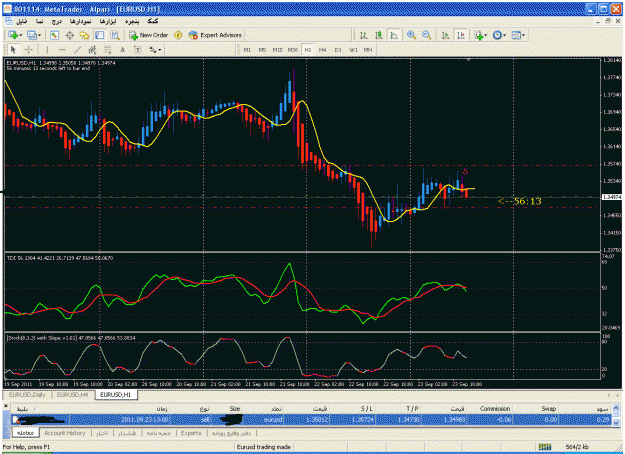Open the Account History terminal tab
This screenshot has height=454, width=625.
click(65, 433)
